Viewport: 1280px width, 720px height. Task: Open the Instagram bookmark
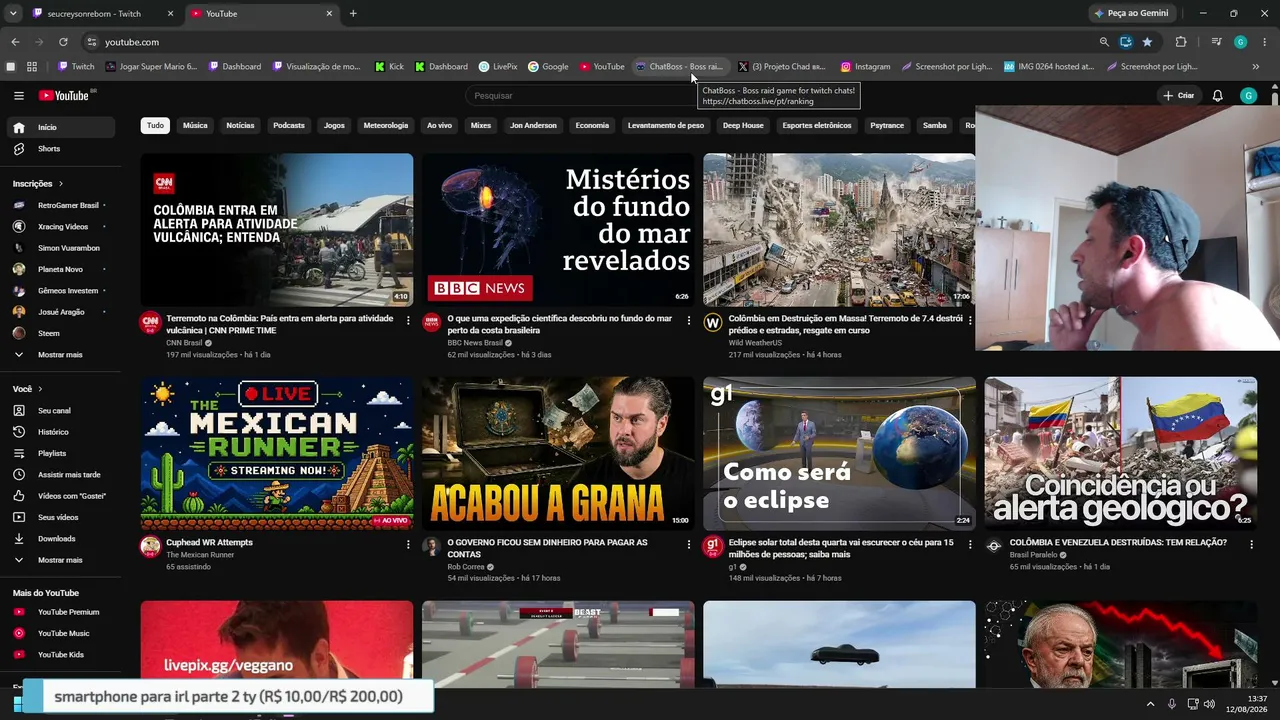coord(865,67)
